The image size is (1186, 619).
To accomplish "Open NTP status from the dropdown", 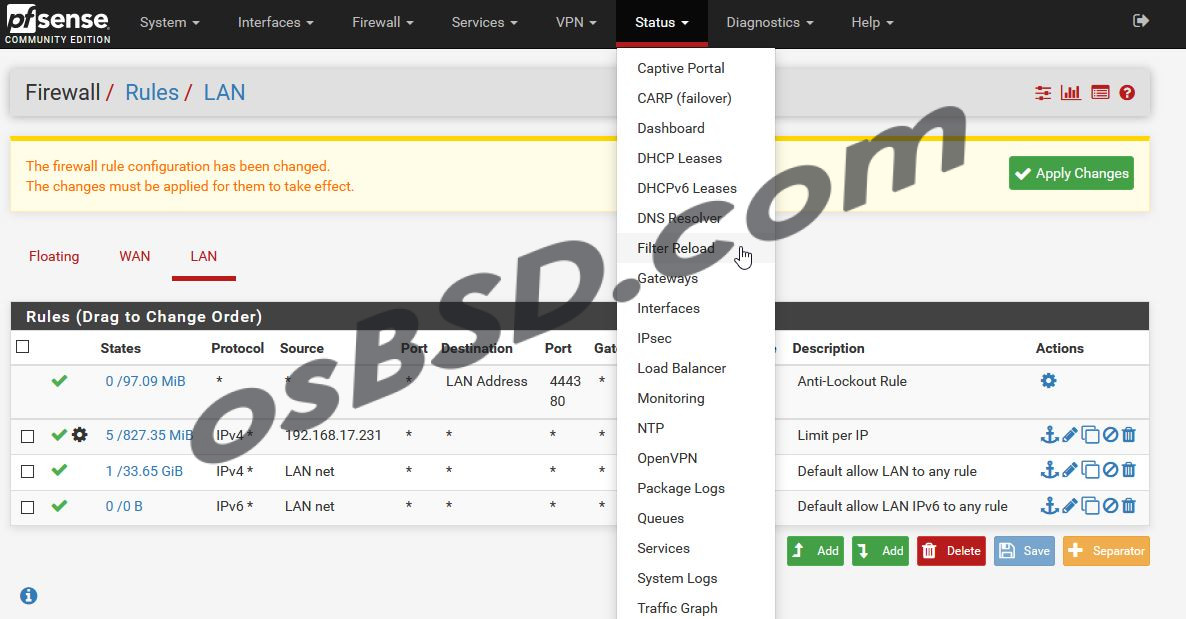I will click(x=650, y=428).
